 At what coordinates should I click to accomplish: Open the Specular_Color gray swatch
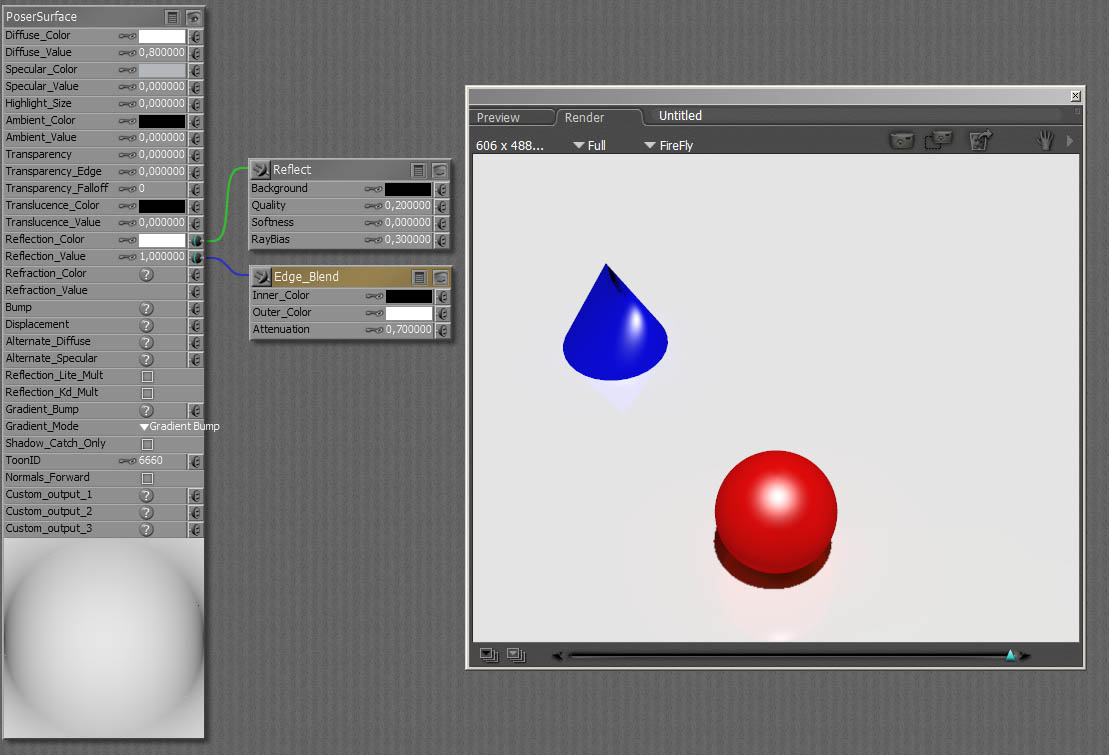(162, 70)
